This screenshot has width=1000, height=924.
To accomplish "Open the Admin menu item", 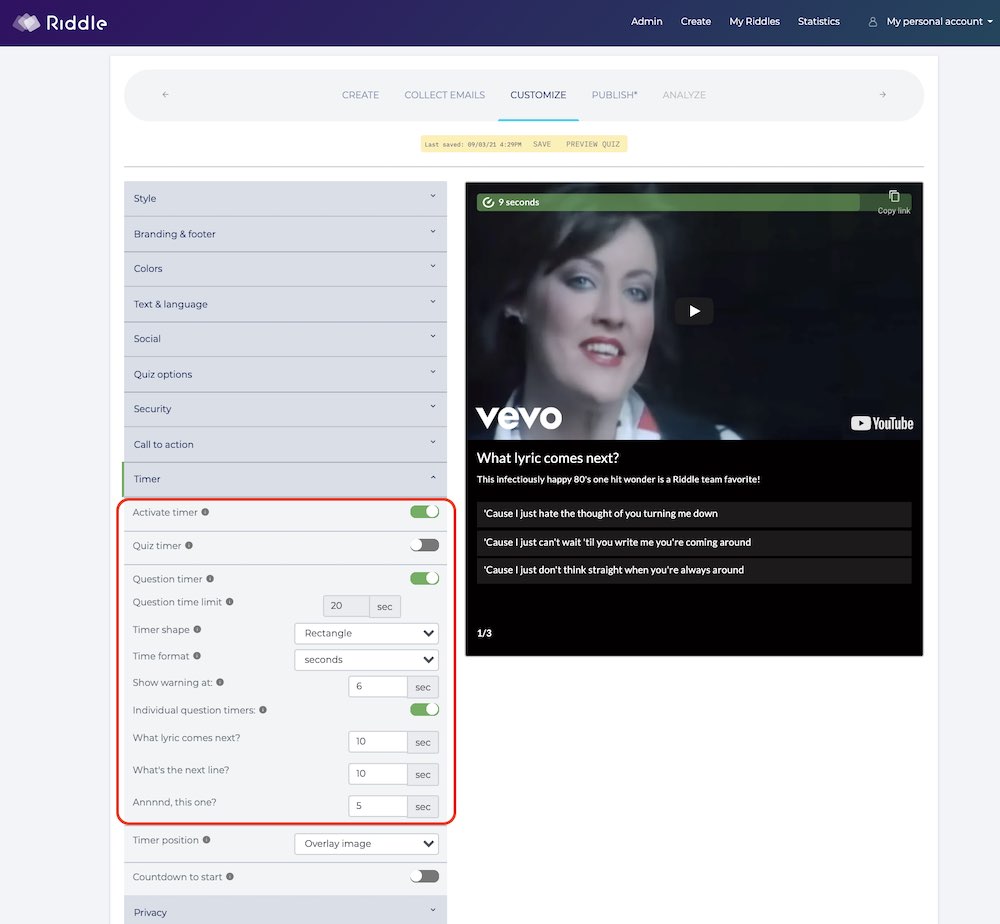I will pyautogui.click(x=647, y=22).
